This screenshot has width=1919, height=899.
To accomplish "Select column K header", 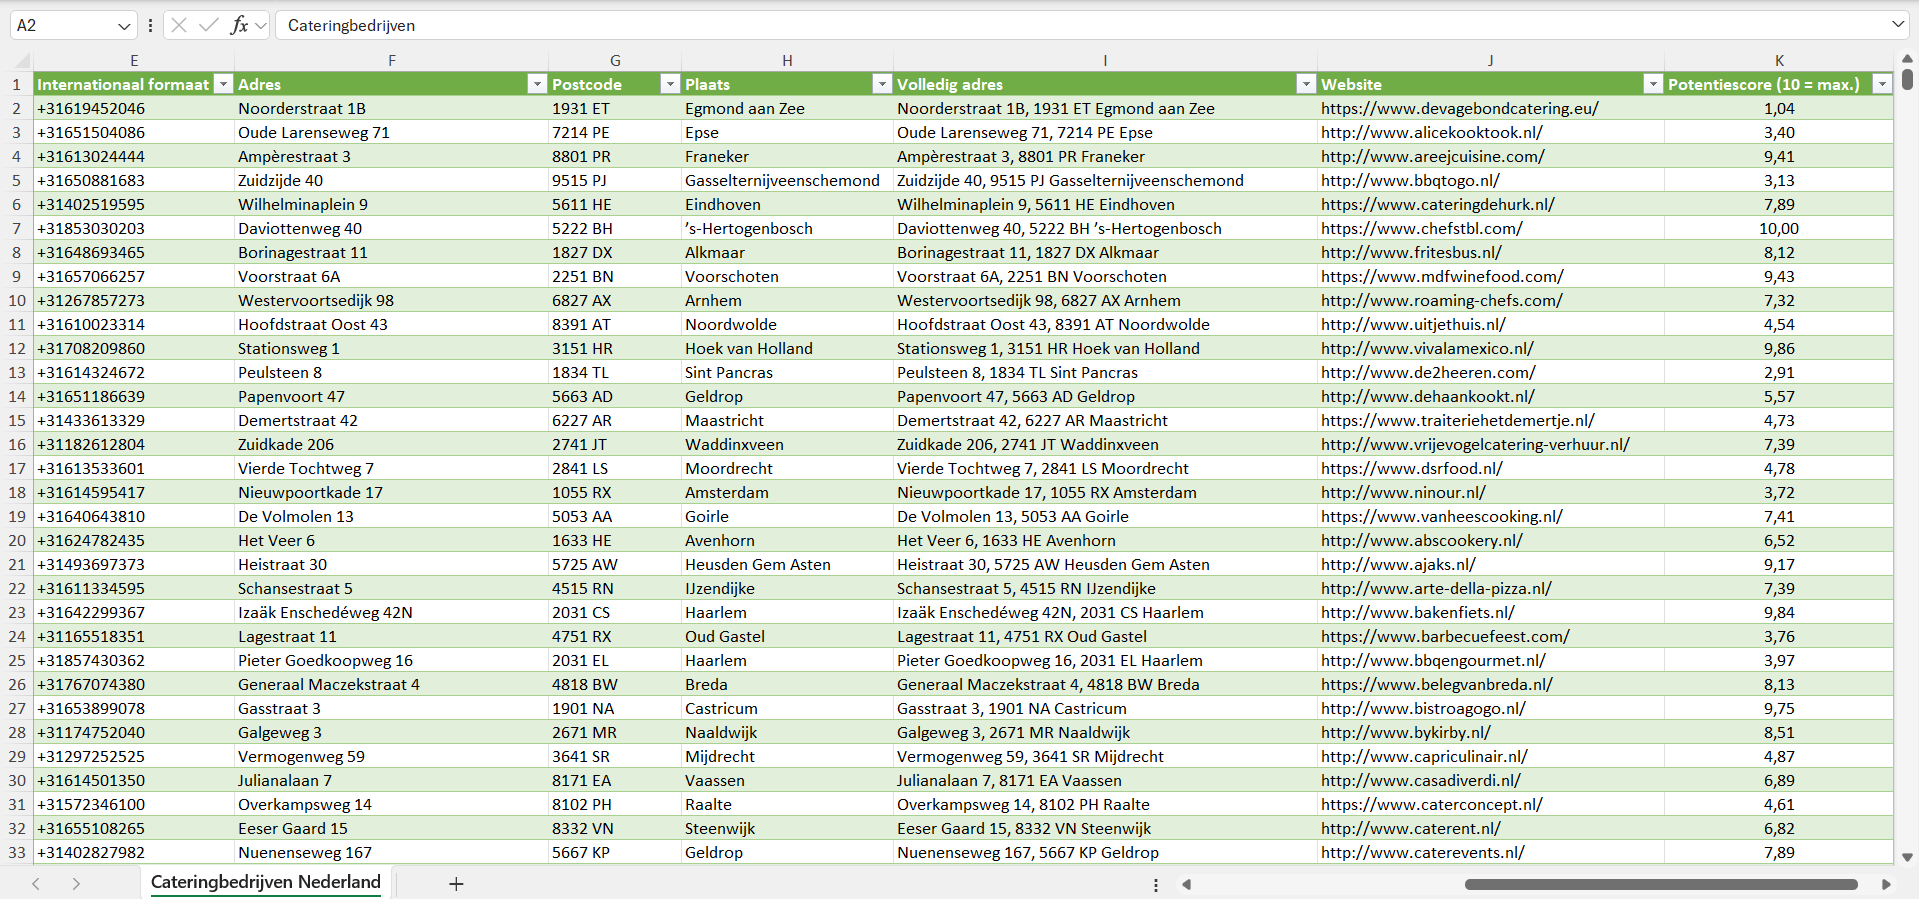I will tap(1779, 60).
